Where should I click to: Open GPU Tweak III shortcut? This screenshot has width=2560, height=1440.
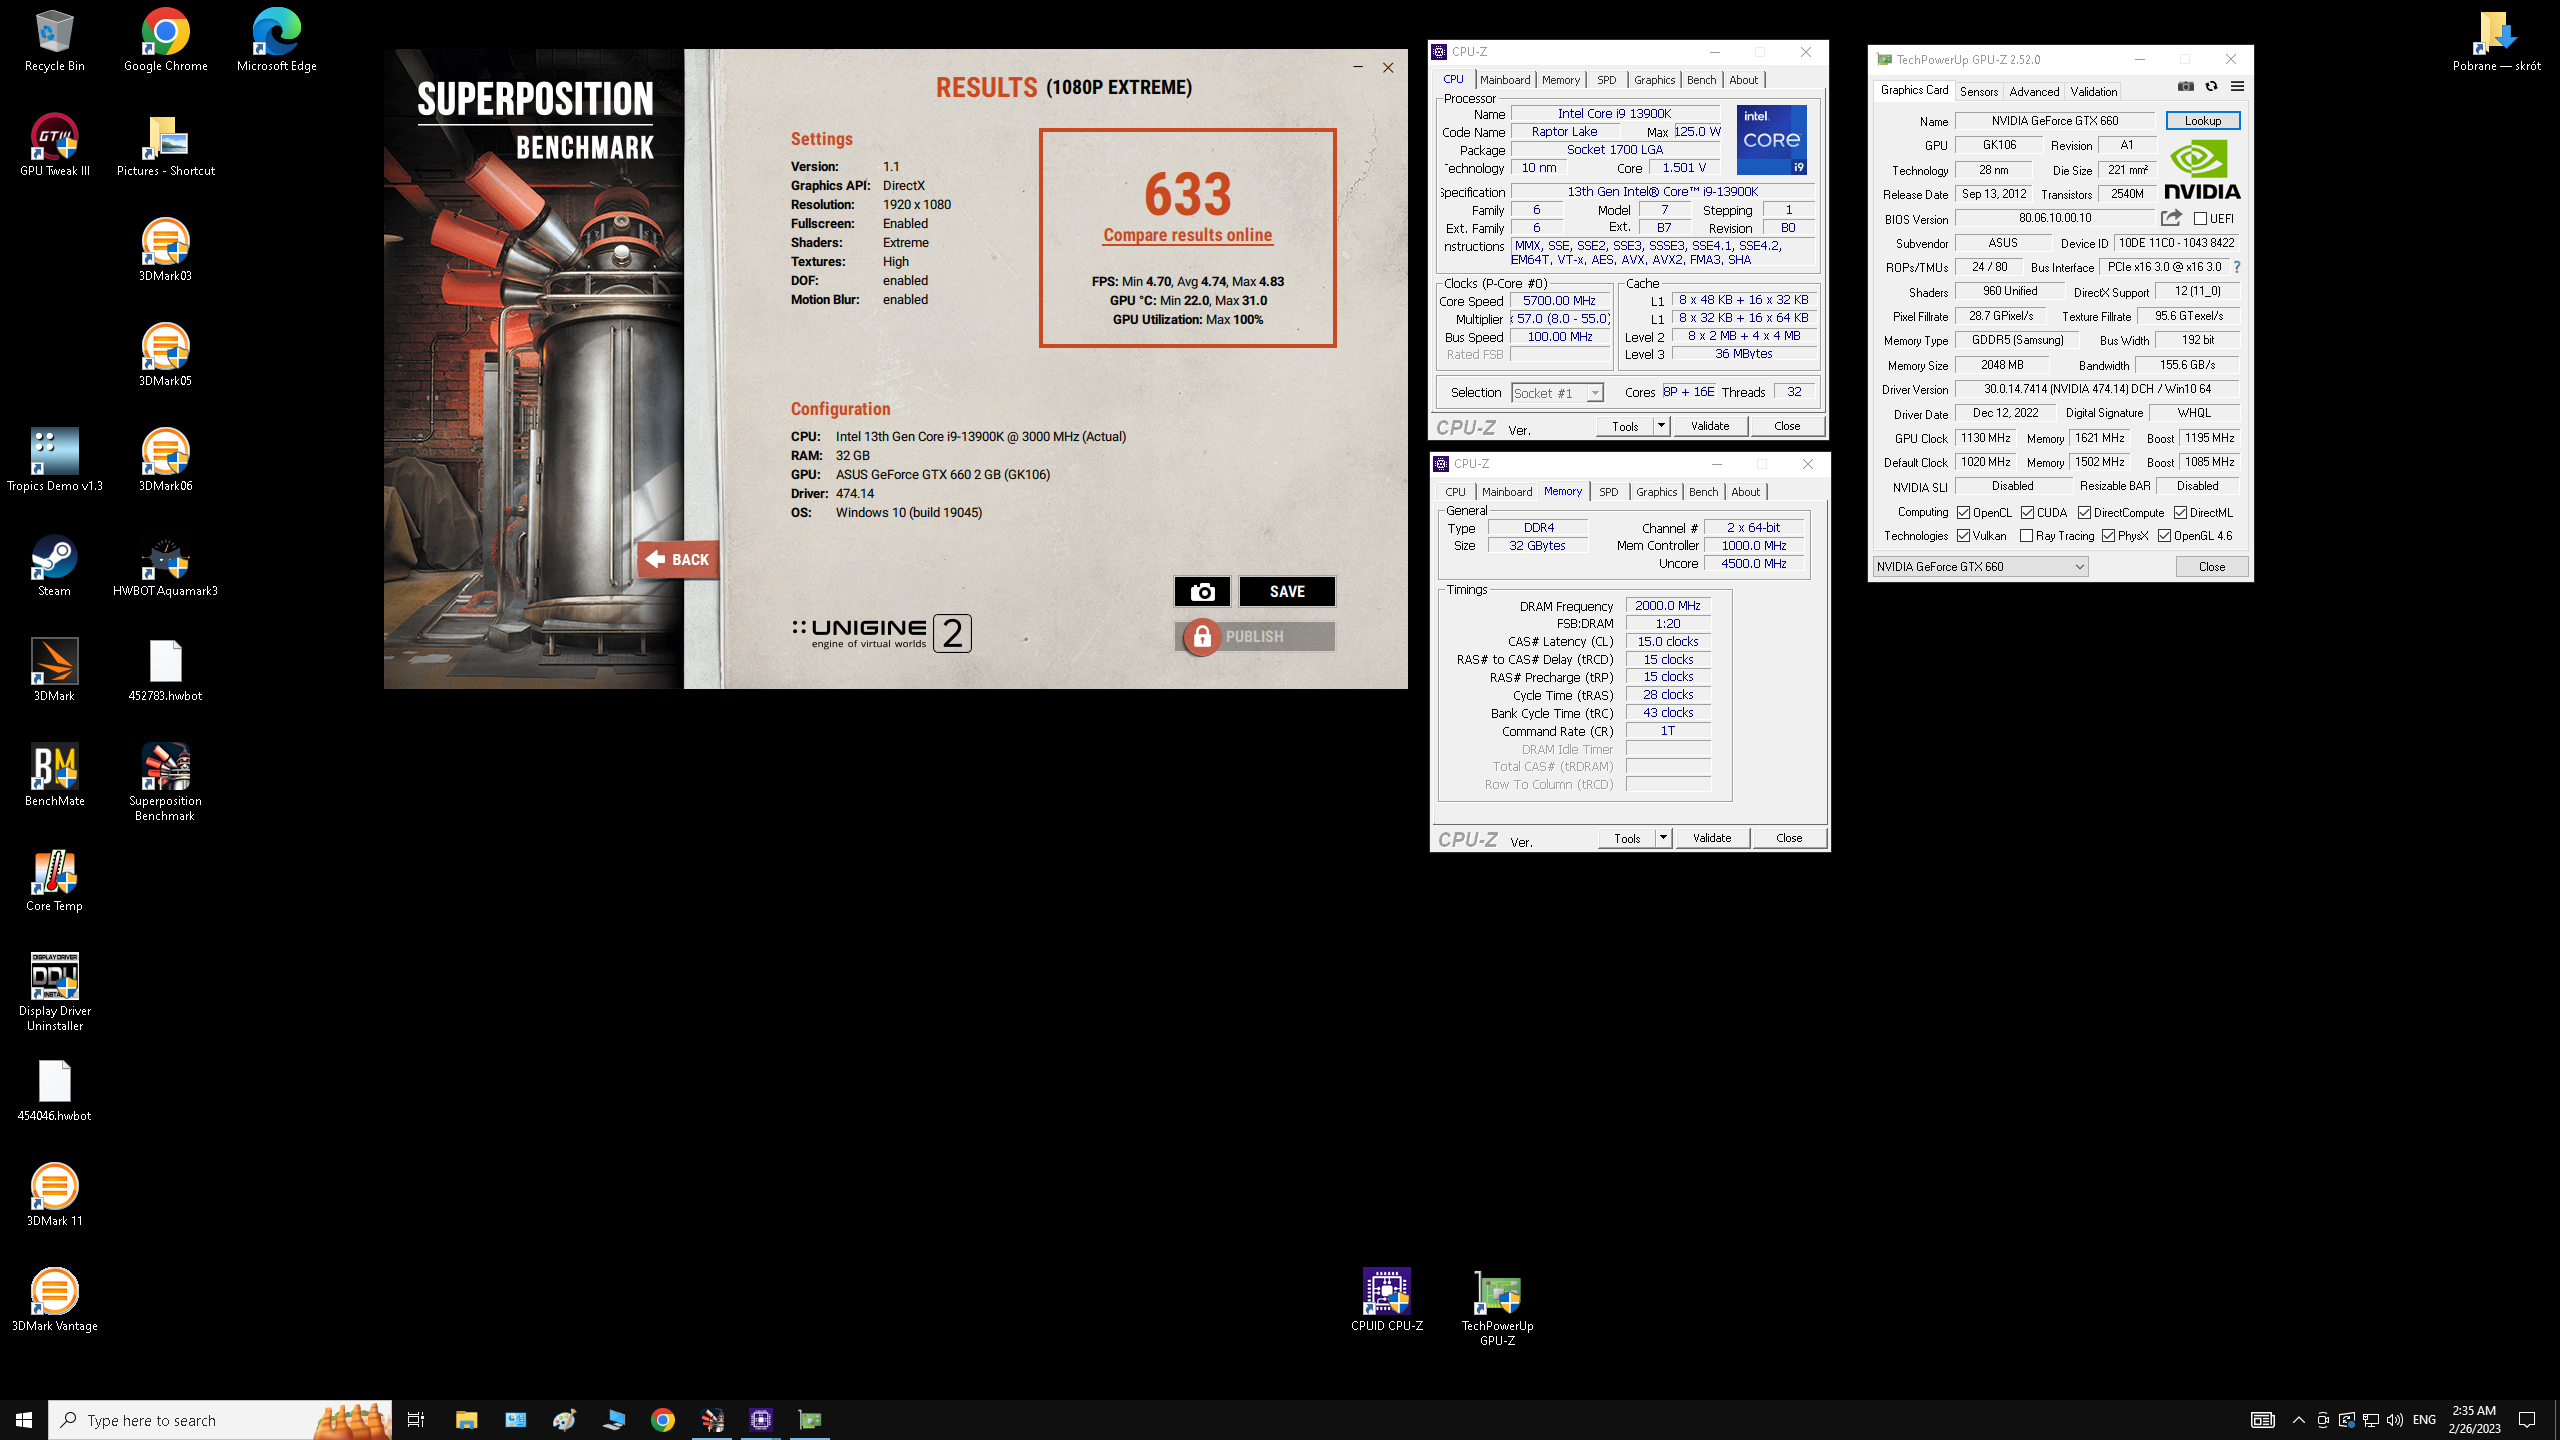(x=54, y=145)
